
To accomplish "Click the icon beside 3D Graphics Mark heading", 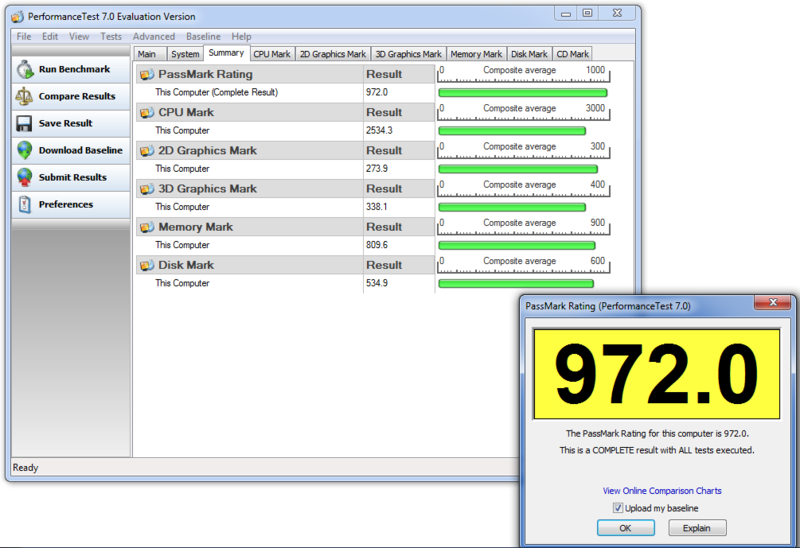I will 147,189.
